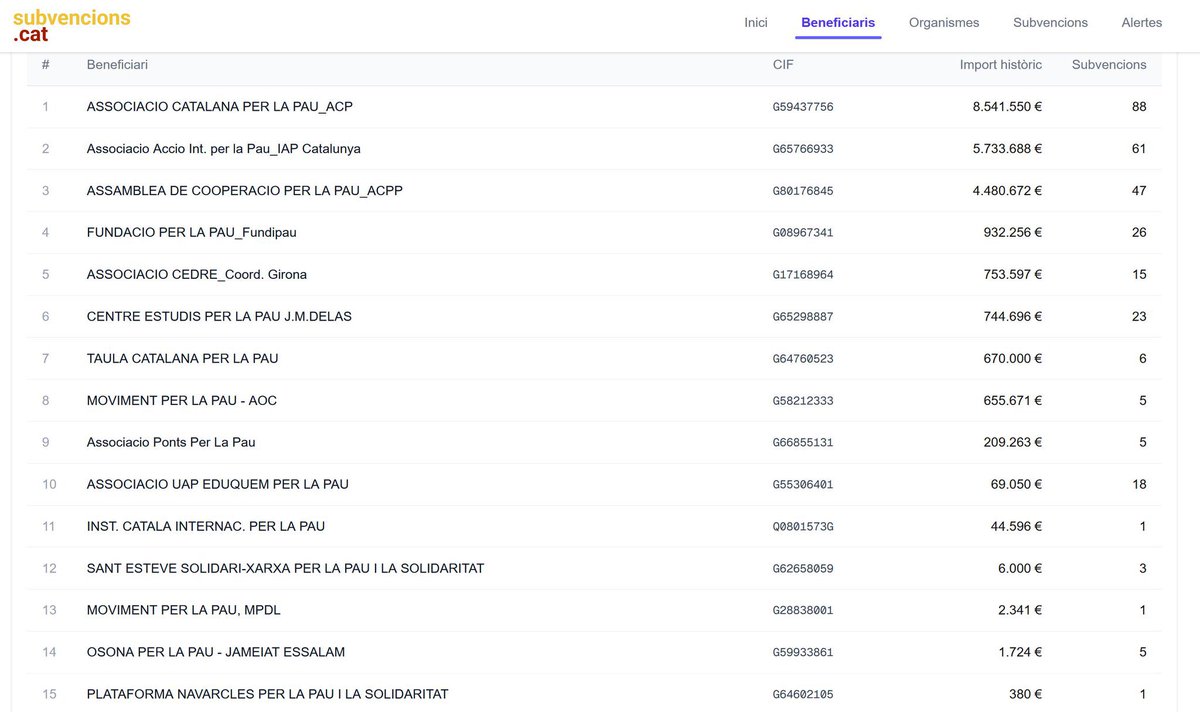The image size is (1200, 712).
Task: Open ASSOCIACIO CATALANA PER LA PAU_ACP
Action: click(220, 106)
